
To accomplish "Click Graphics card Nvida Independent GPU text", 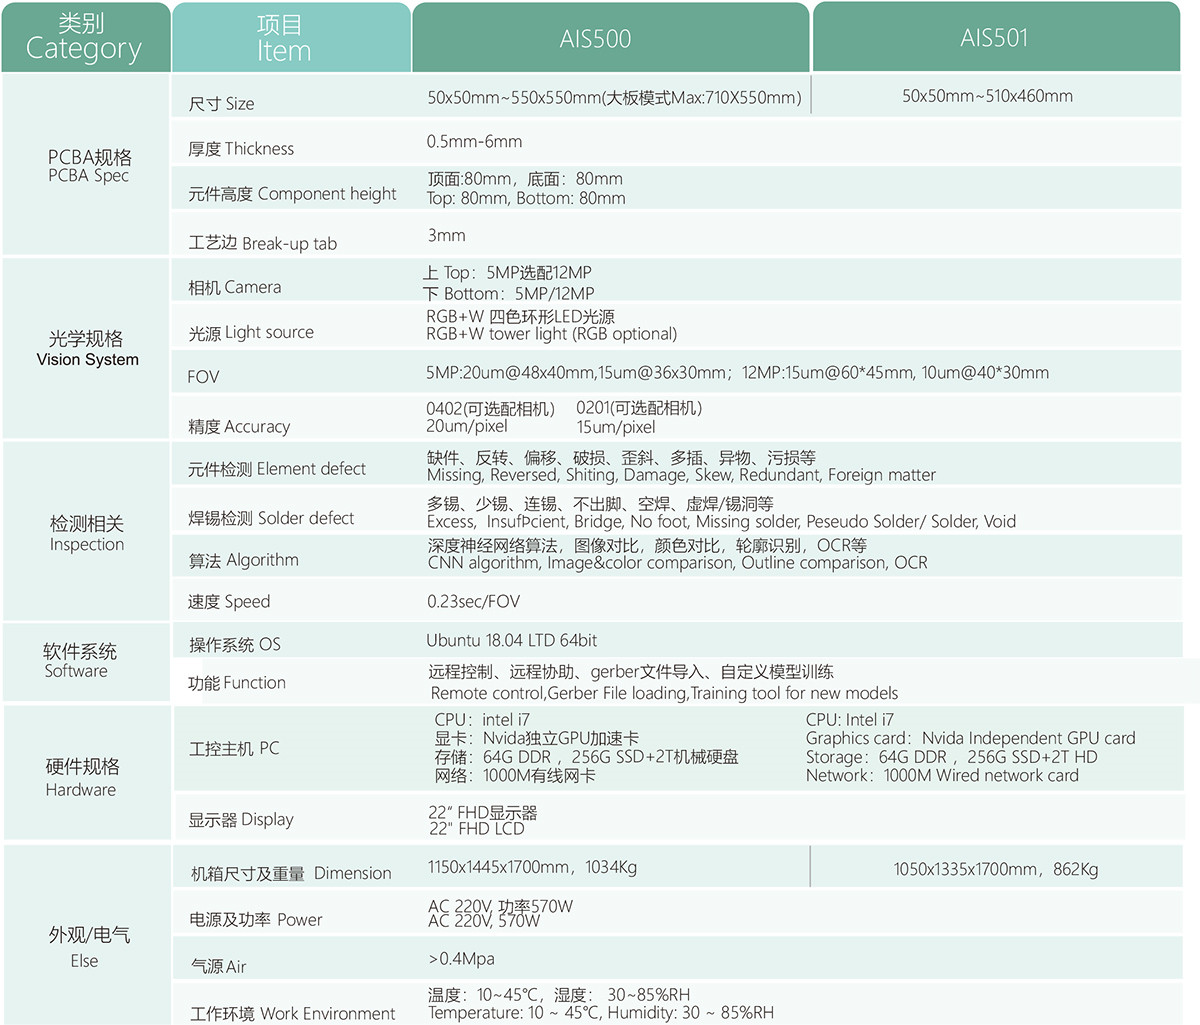I will 971,739.
